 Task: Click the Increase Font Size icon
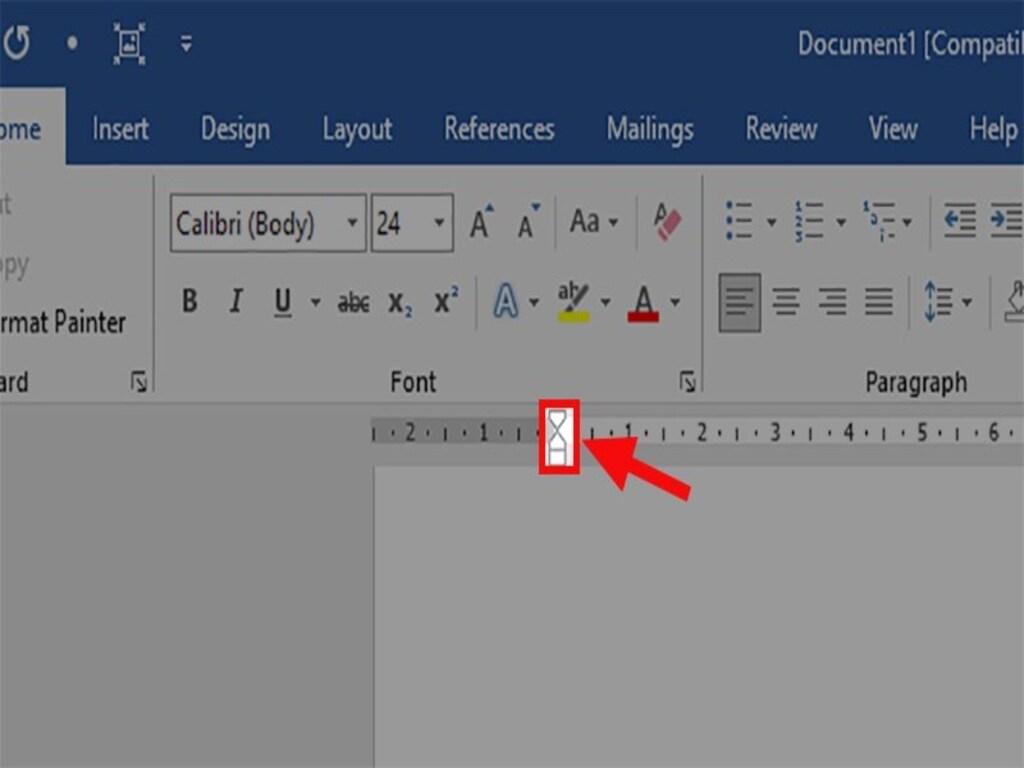[482, 222]
